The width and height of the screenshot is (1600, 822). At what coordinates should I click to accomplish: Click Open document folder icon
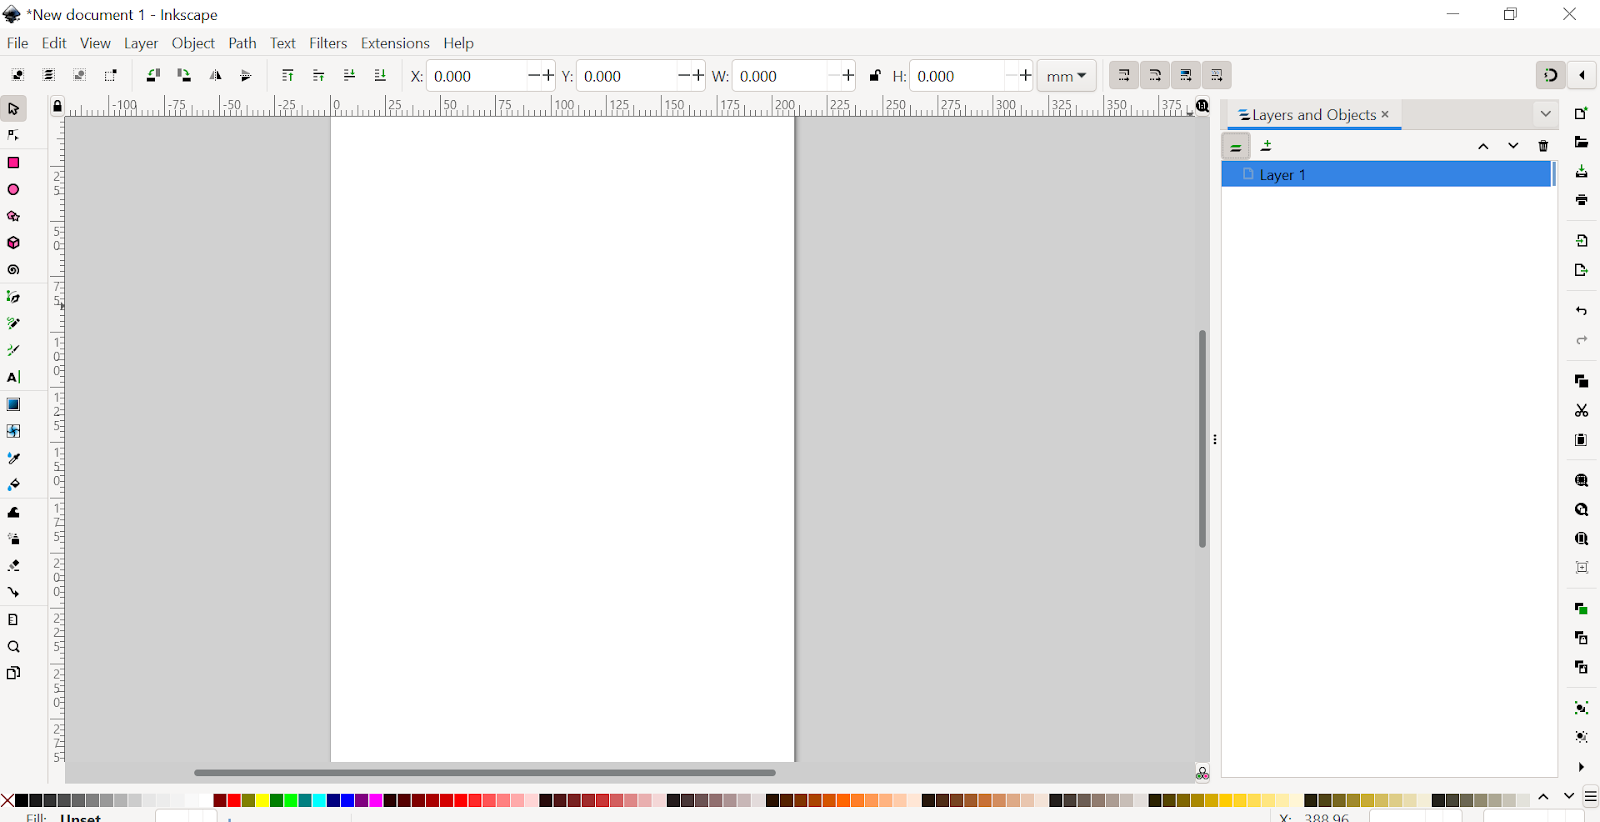coord(1581,143)
